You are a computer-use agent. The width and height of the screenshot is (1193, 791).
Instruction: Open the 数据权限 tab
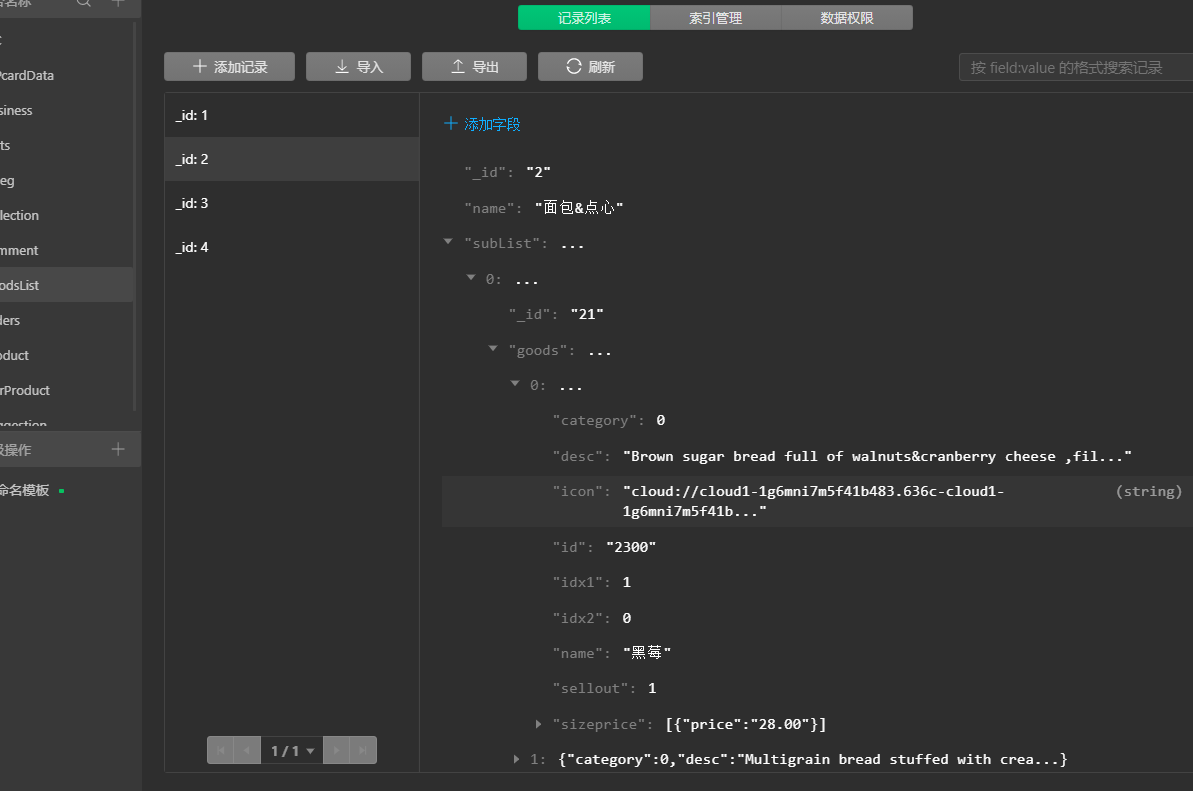pyautogui.click(x=847, y=17)
